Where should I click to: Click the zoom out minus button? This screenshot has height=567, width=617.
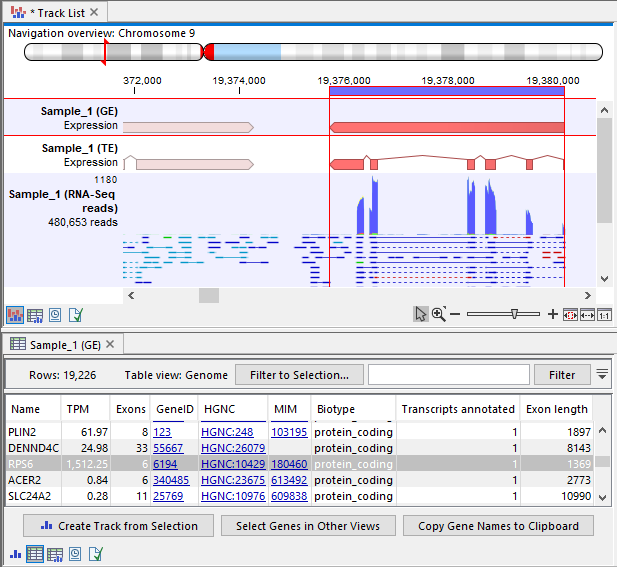coord(455,314)
